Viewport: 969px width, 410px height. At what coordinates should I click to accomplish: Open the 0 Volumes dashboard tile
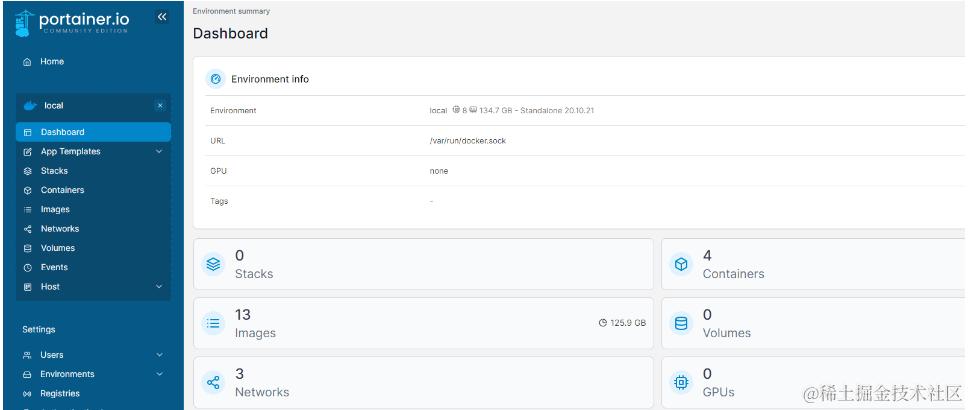[815, 323]
